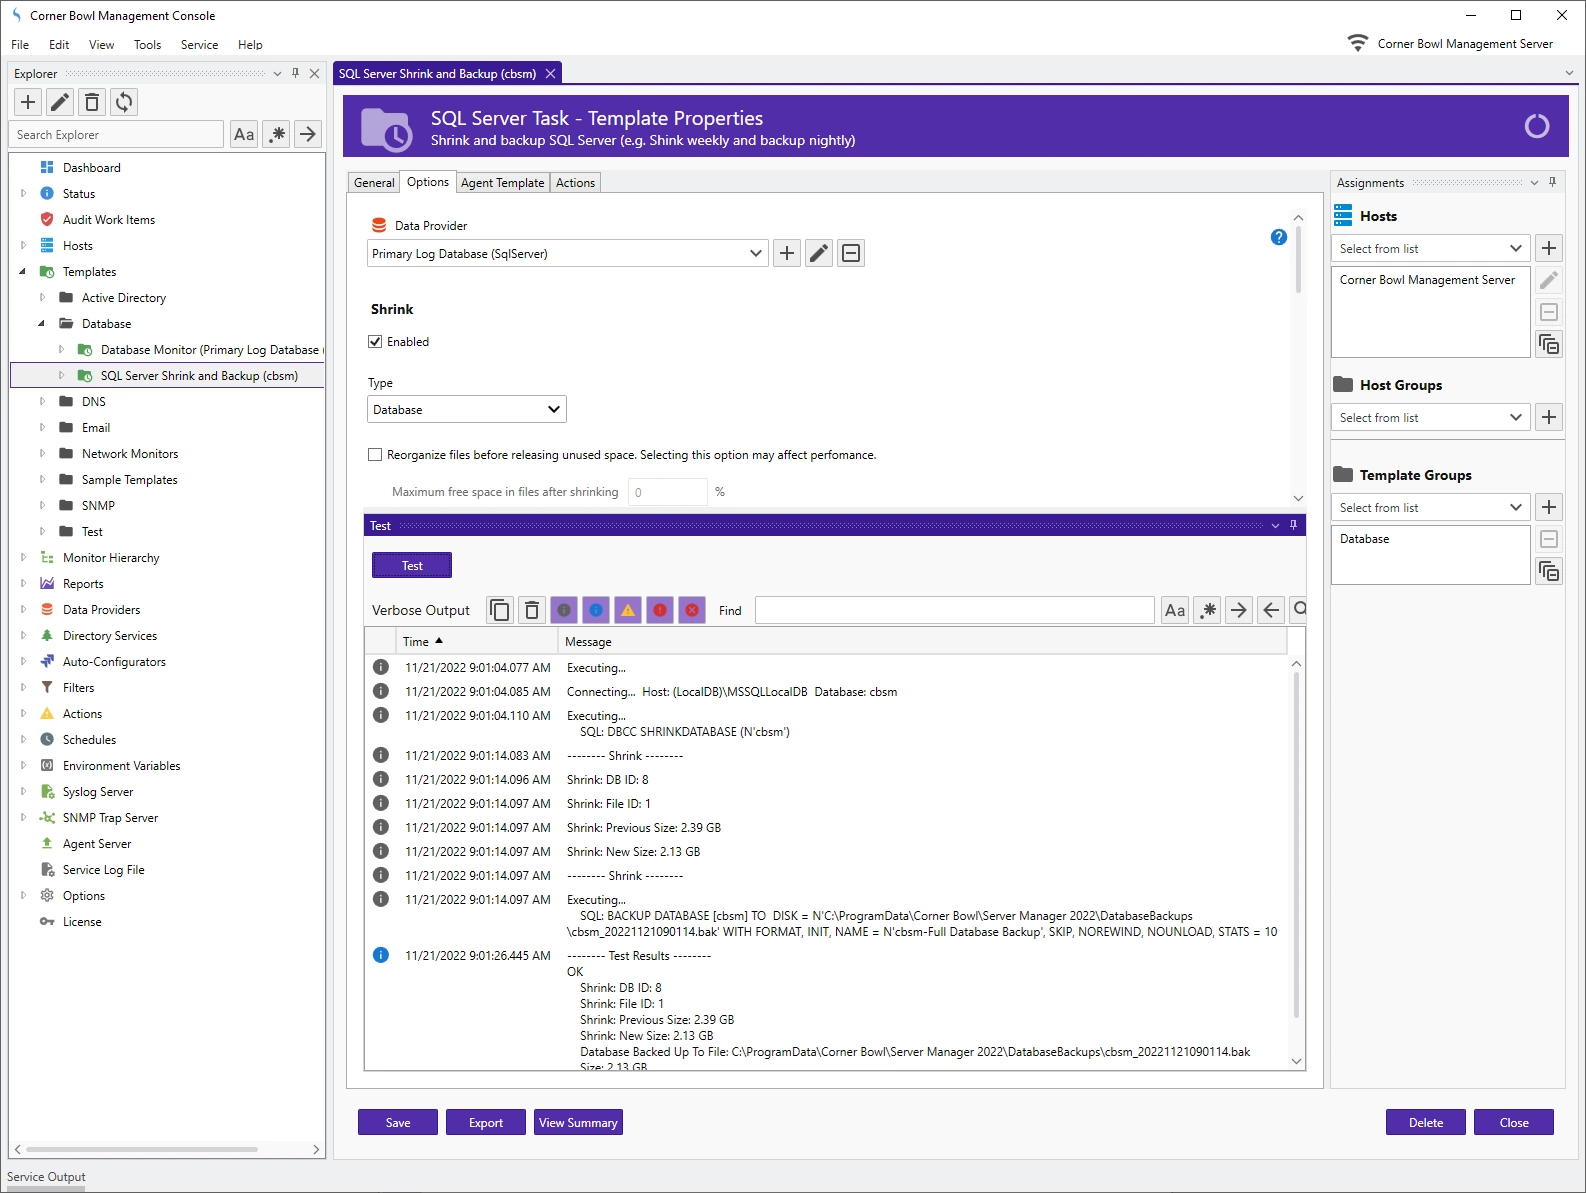1586x1193 pixels.
Task: Run the Test button
Action: tap(412, 566)
